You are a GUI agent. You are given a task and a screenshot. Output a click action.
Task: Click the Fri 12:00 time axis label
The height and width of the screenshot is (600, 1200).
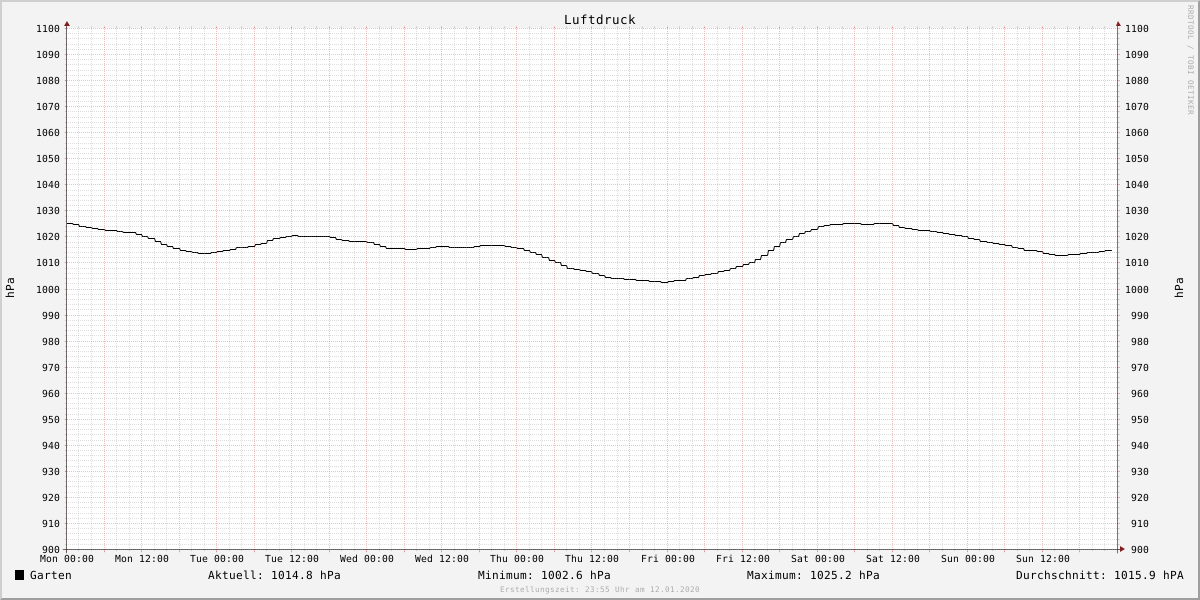[743, 559]
